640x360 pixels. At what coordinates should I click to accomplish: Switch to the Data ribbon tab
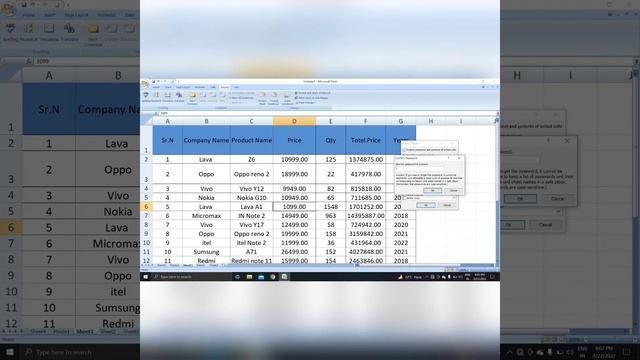(213, 87)
